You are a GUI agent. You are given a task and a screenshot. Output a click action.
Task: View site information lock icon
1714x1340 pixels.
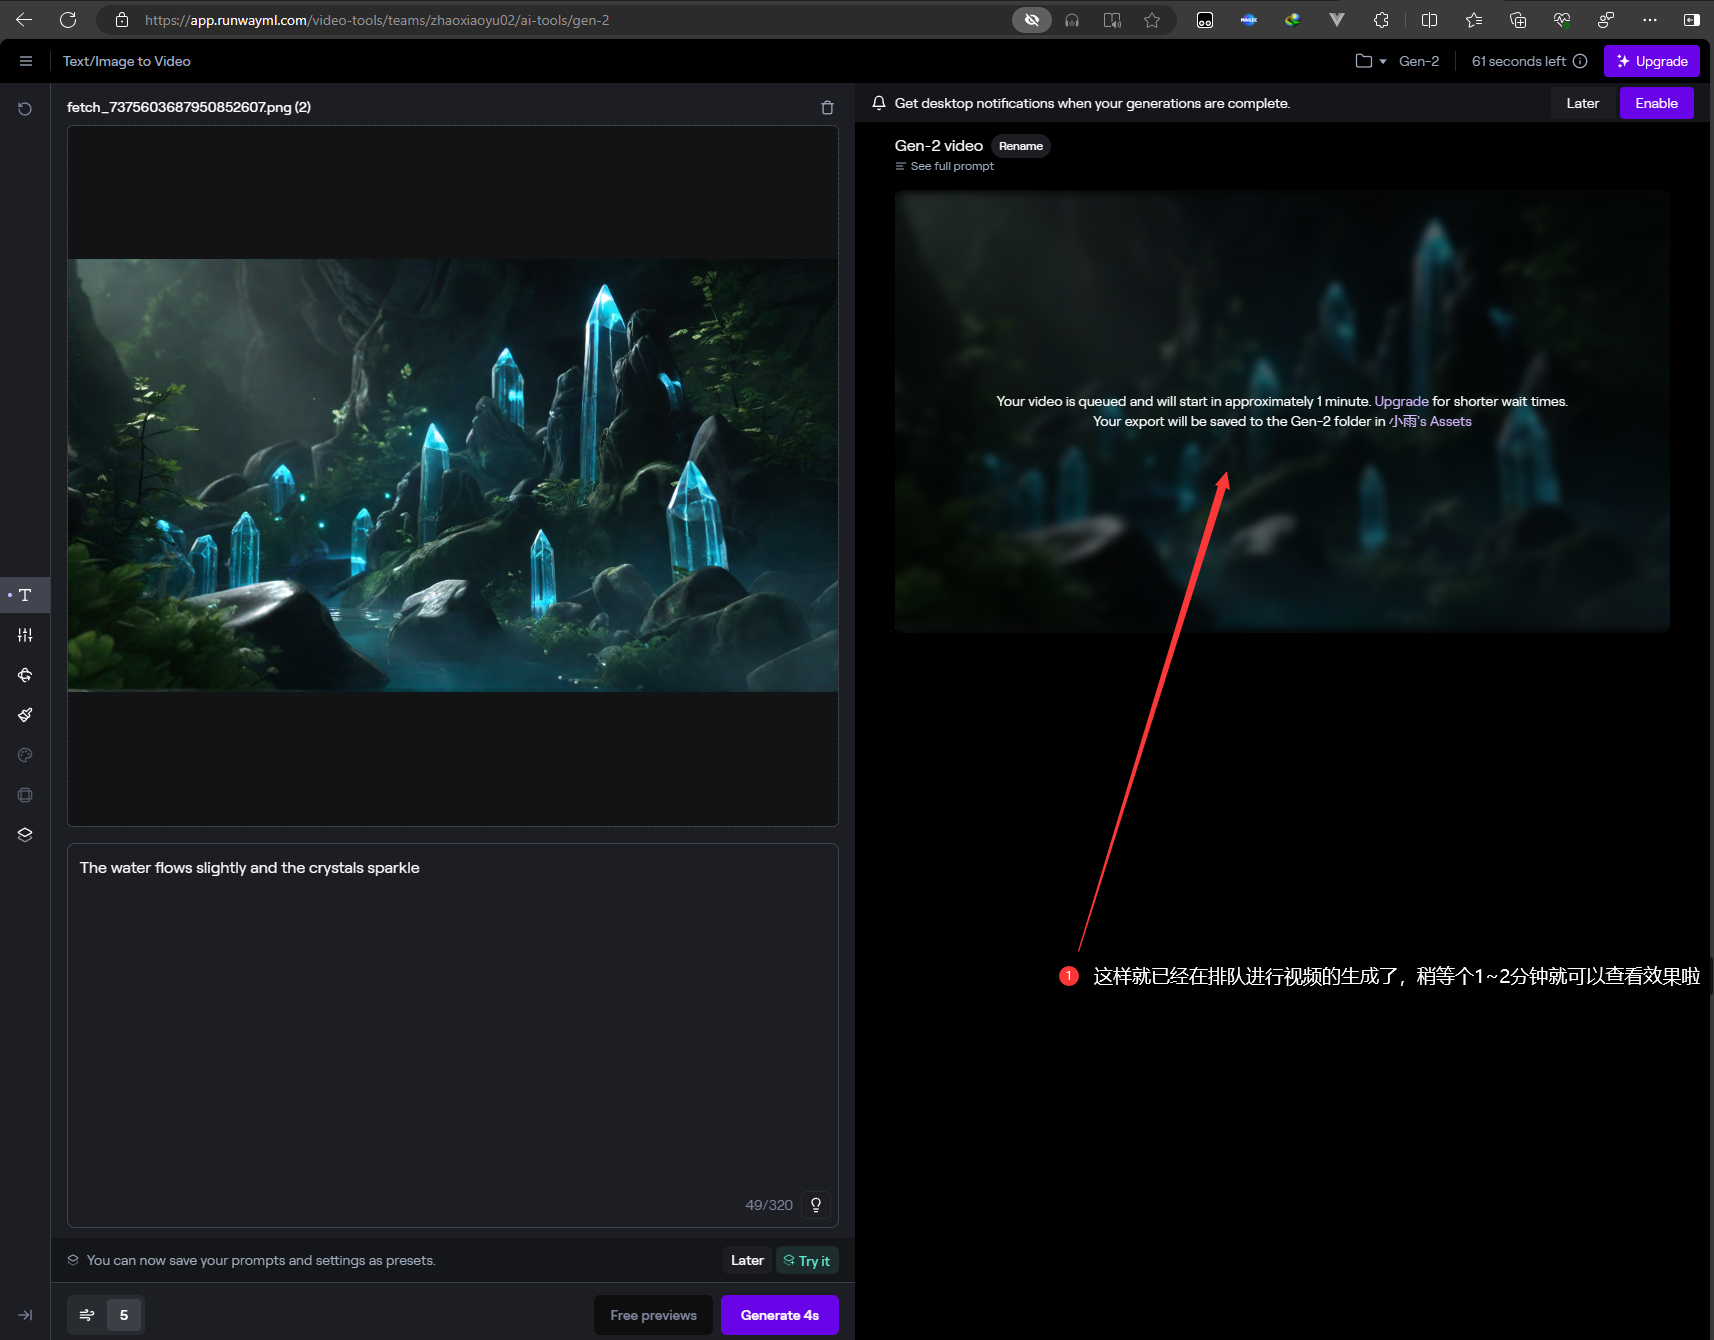(x=122, y=20)
